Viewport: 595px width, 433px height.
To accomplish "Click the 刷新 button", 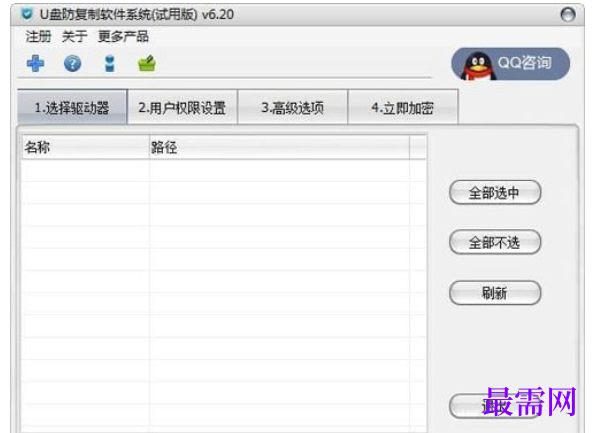I will click(x=495, y=293).
